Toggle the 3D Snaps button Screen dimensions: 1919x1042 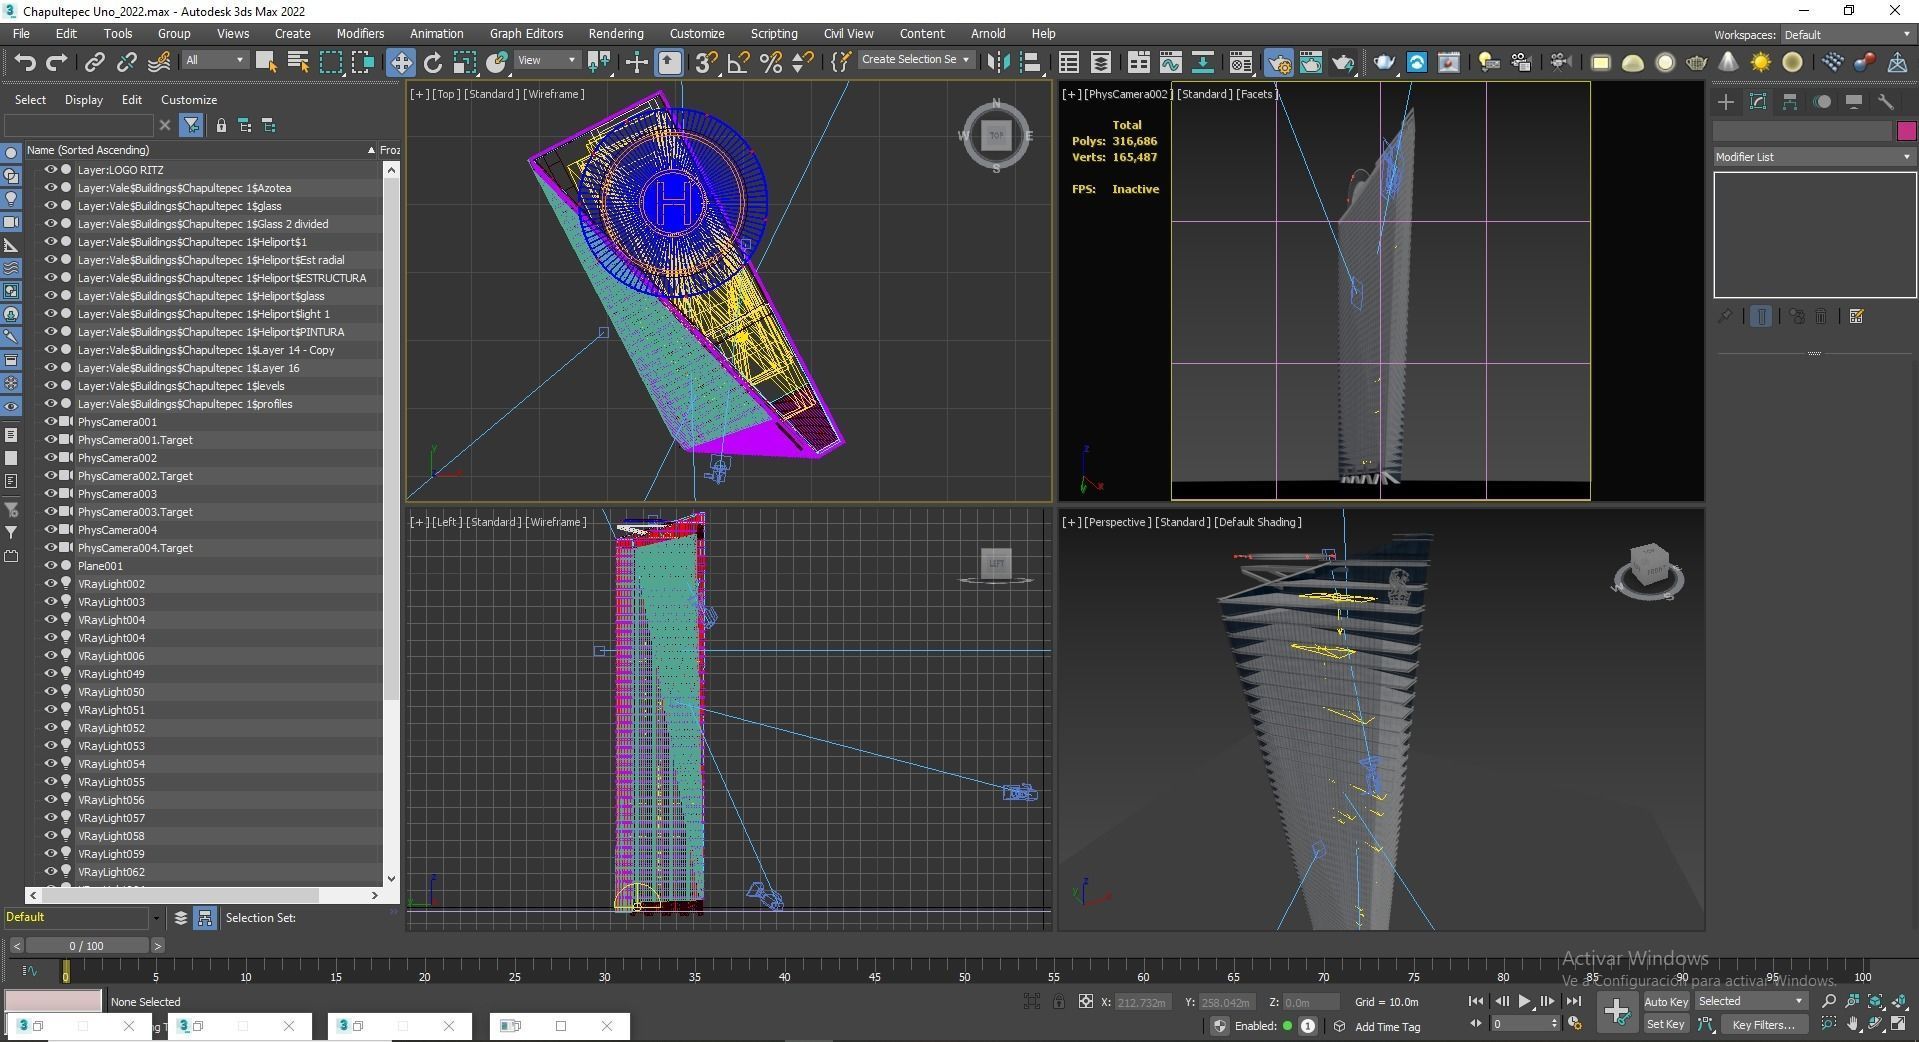pos(706,62)
